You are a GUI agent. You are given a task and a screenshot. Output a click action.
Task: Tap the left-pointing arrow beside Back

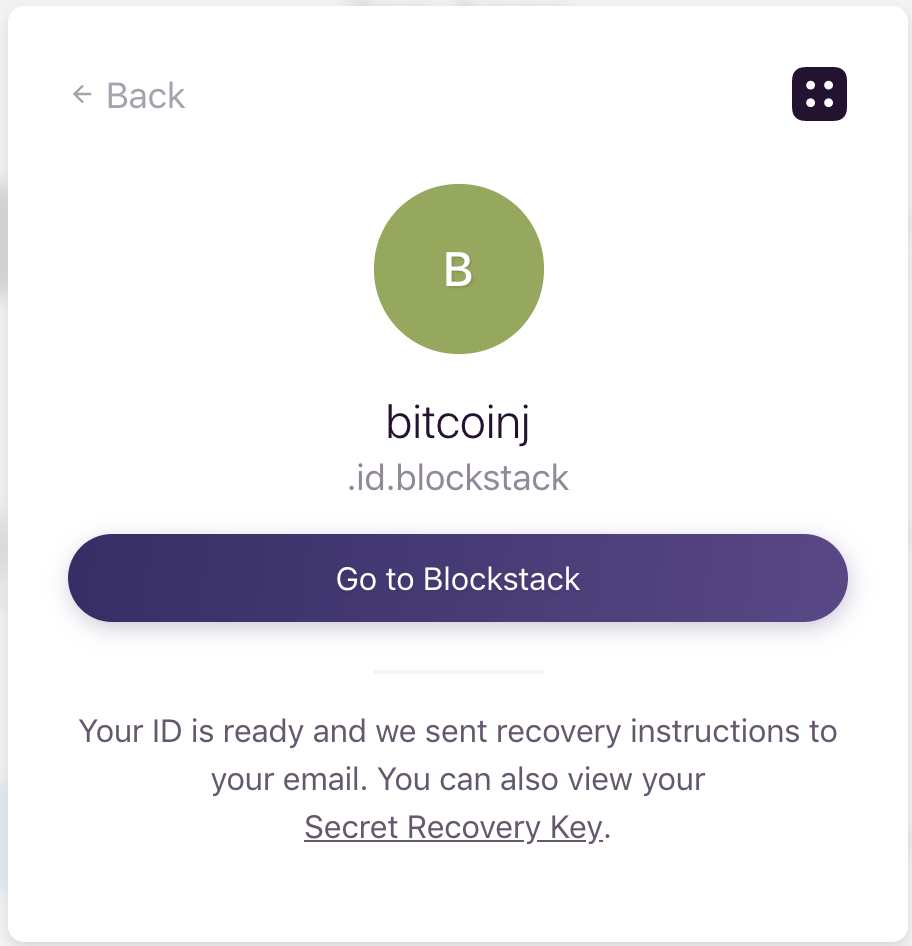pyautogui.click(x=80, y=95)
